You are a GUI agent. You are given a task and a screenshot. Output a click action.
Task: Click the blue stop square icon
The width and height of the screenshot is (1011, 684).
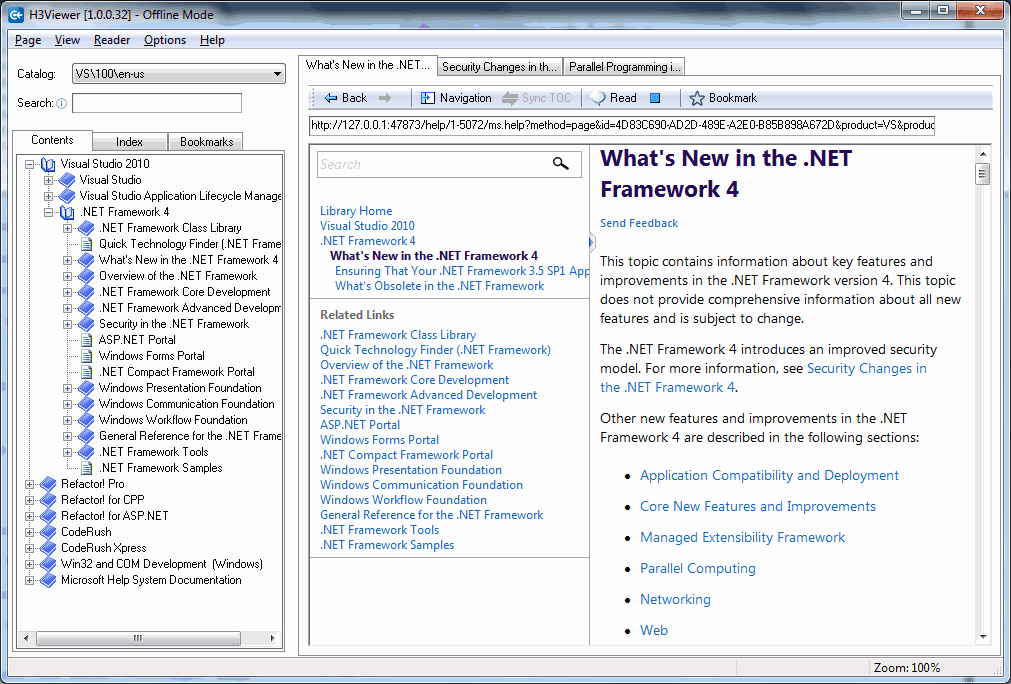655,98
